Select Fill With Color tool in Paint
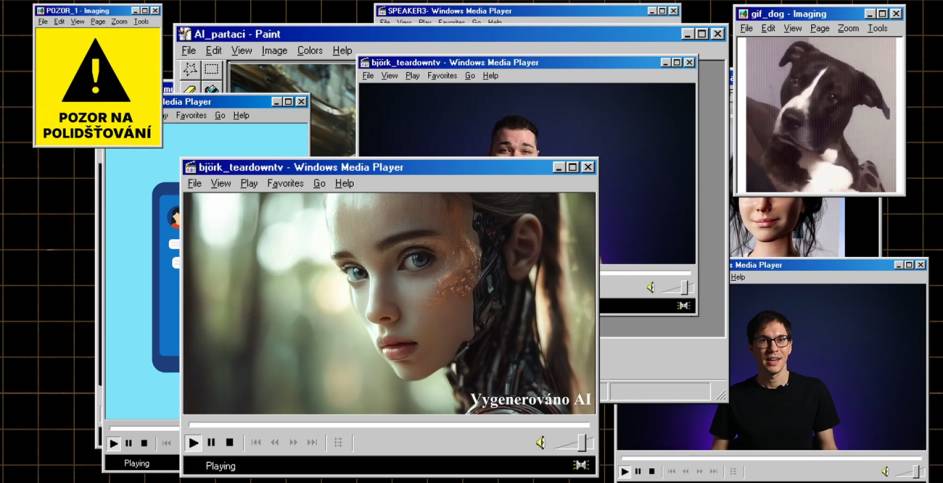The width and height of the screenshot is (943, 483). (211, 89)
